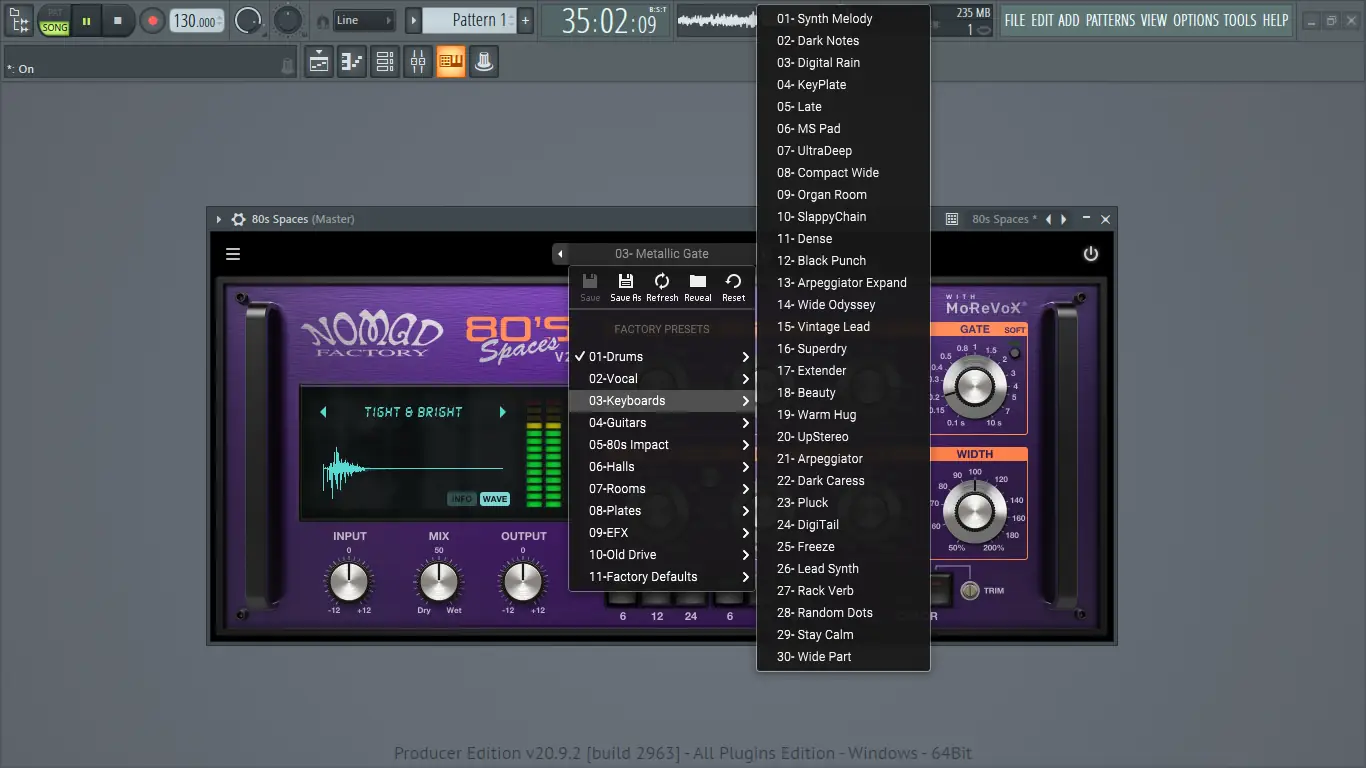Screen dimensions: 1366x768
Task: Click the Refresh presets icon
Action: tap(662, 287)
